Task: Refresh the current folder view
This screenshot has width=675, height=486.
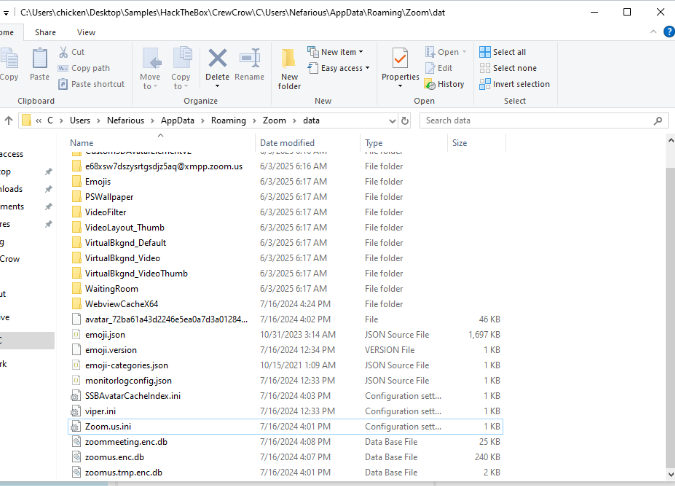Action: click(405, 121)
